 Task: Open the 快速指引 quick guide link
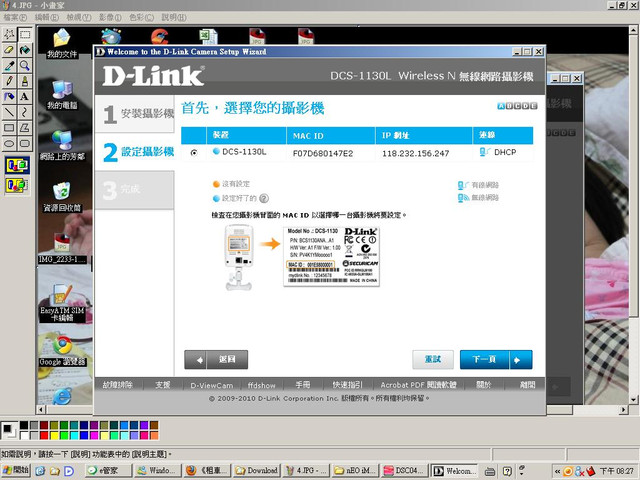tap(347, 385)
